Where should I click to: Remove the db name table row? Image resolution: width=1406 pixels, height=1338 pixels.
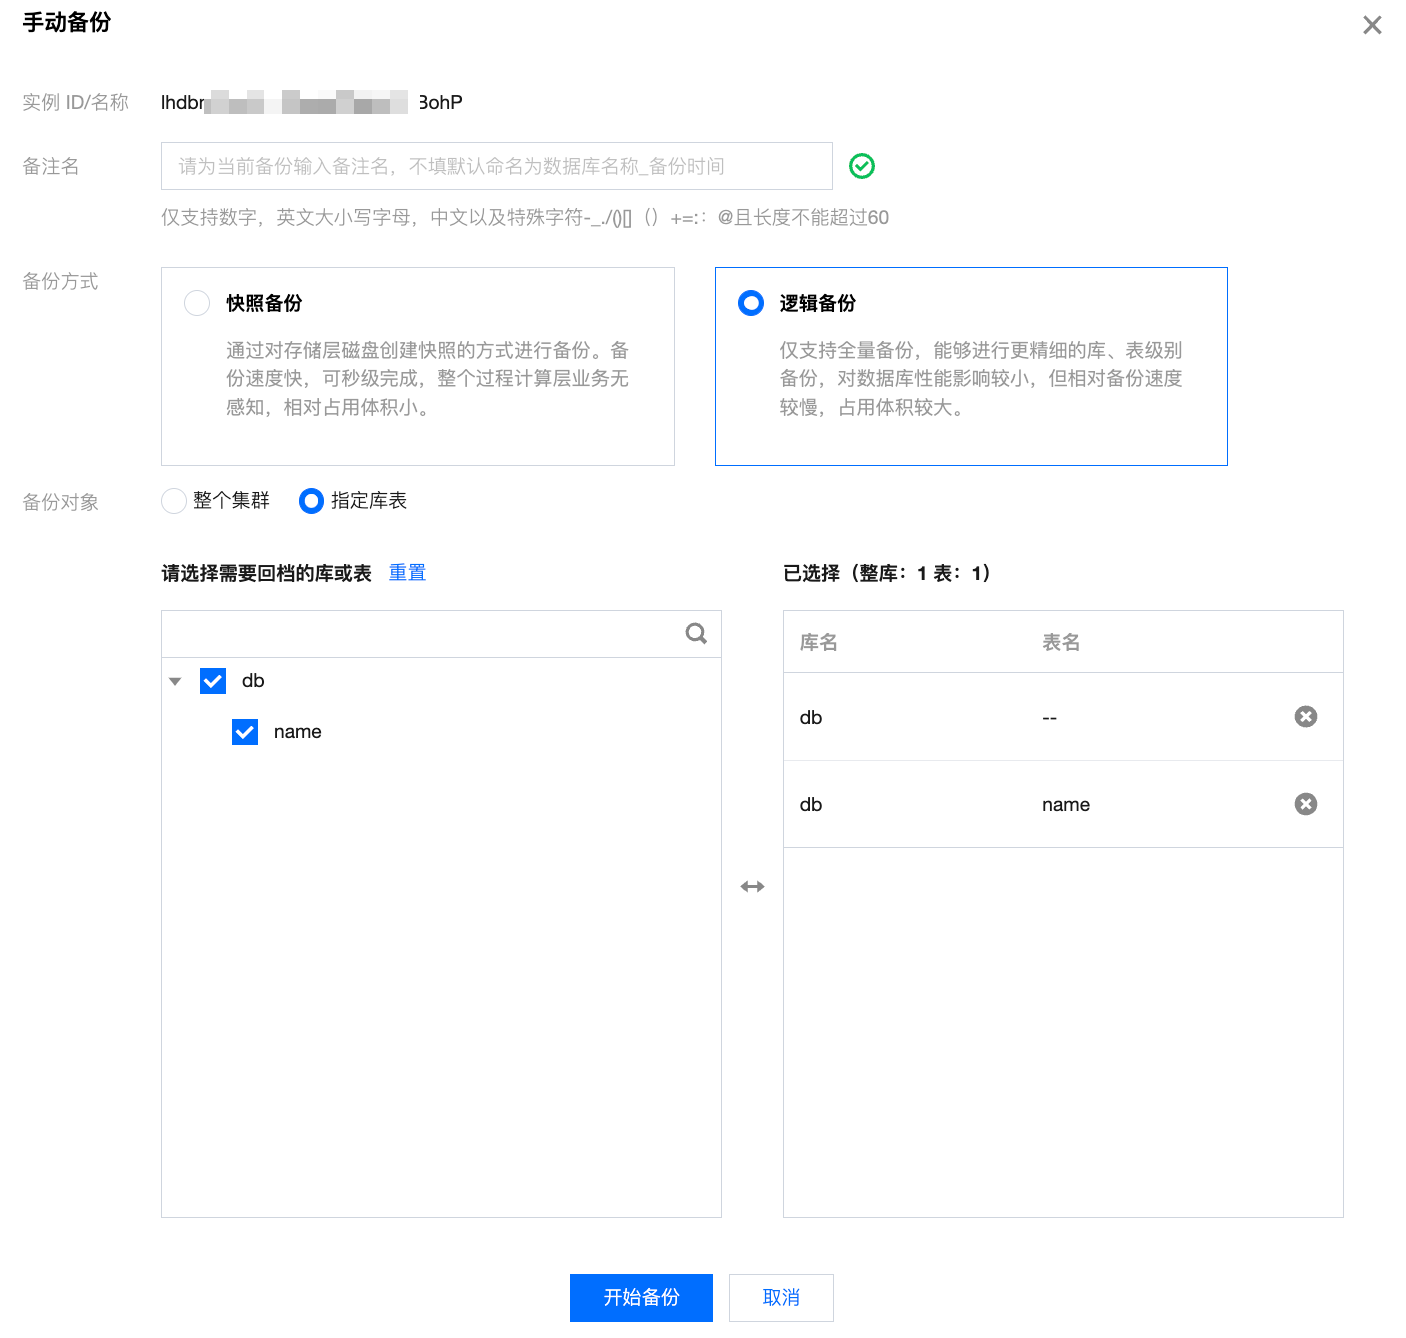coord(1305,804)
